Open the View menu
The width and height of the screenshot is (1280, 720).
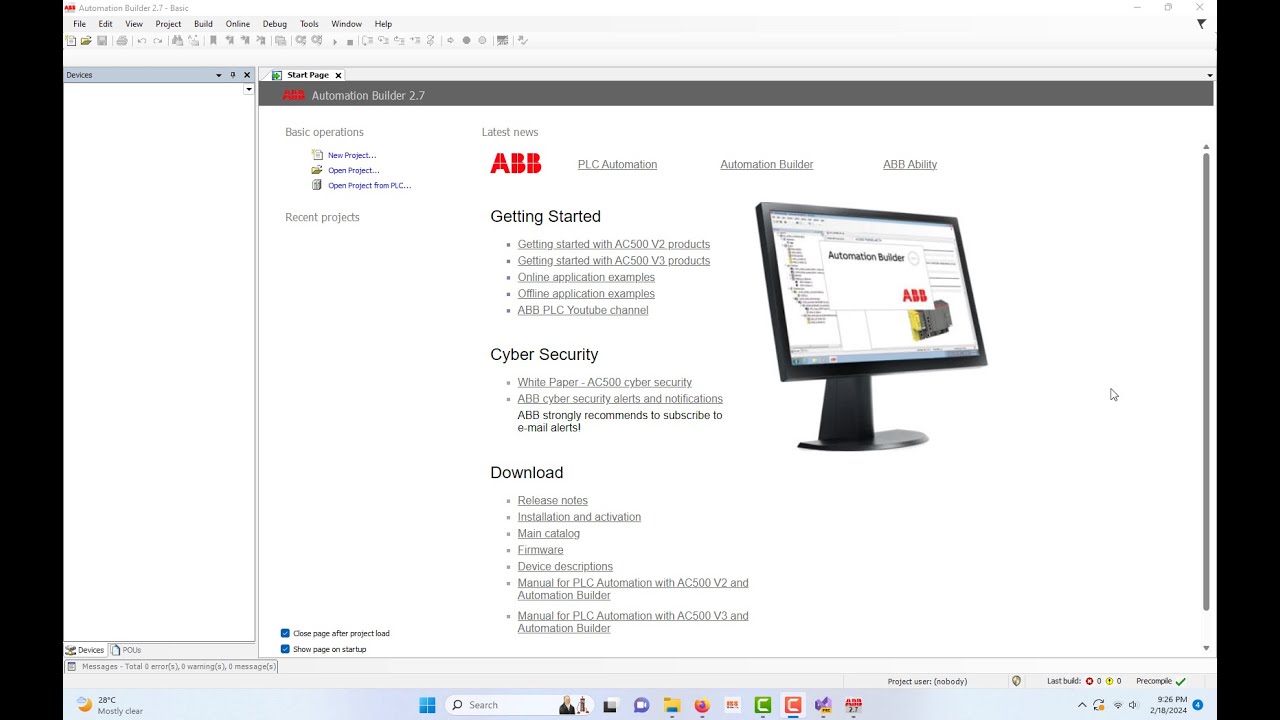134,24
